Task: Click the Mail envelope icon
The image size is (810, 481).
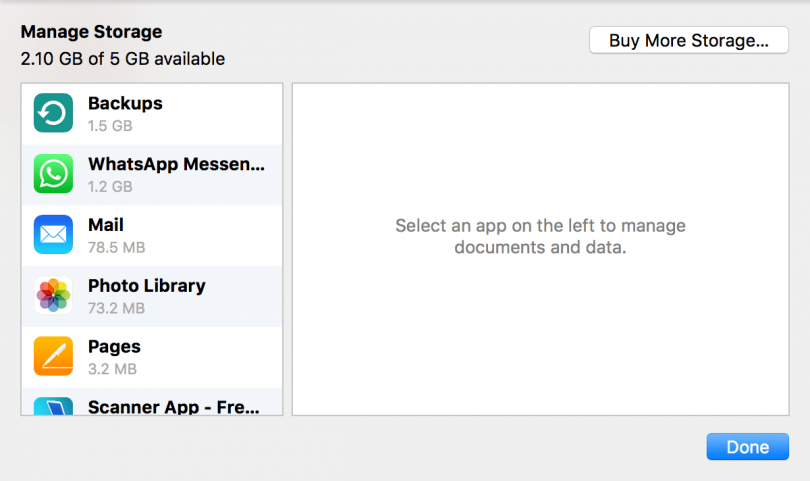Action: [x=53, y=235]
